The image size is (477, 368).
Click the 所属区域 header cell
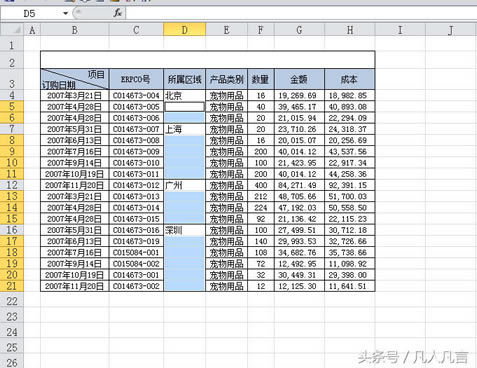point(184,79)
